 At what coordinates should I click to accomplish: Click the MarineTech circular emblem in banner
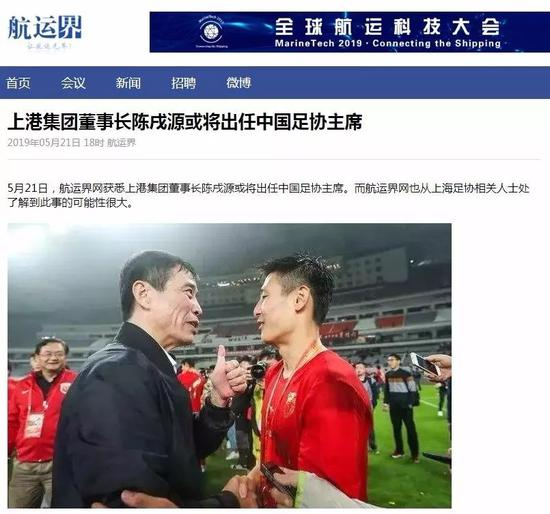click(211, 32)
